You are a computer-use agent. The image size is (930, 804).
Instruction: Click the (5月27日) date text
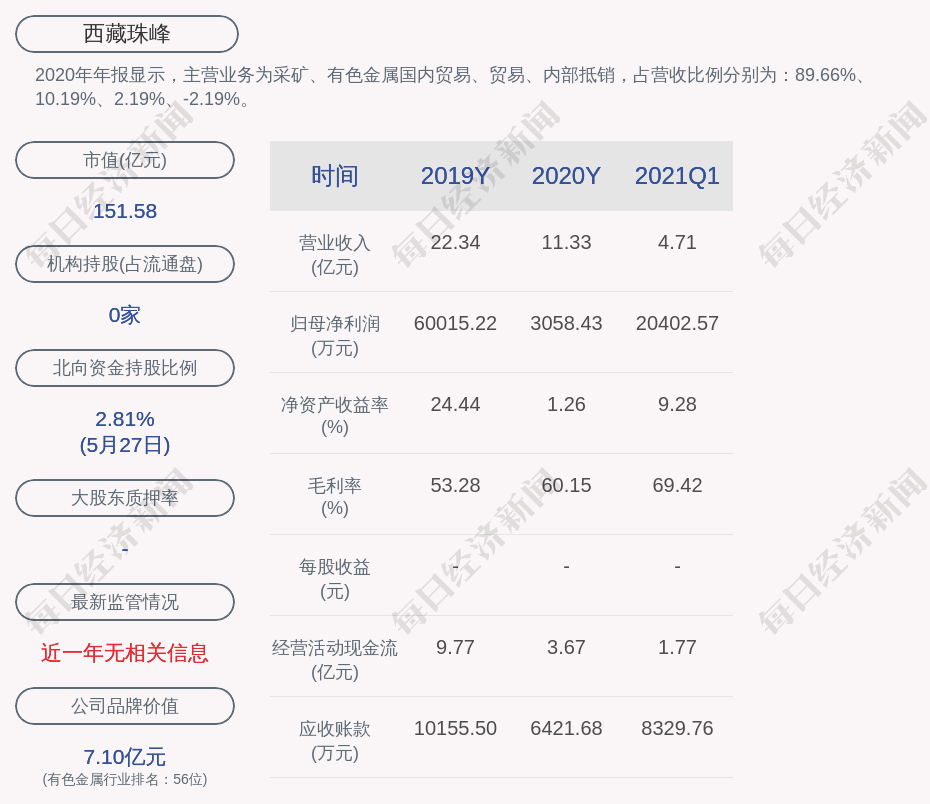point(125,445)
